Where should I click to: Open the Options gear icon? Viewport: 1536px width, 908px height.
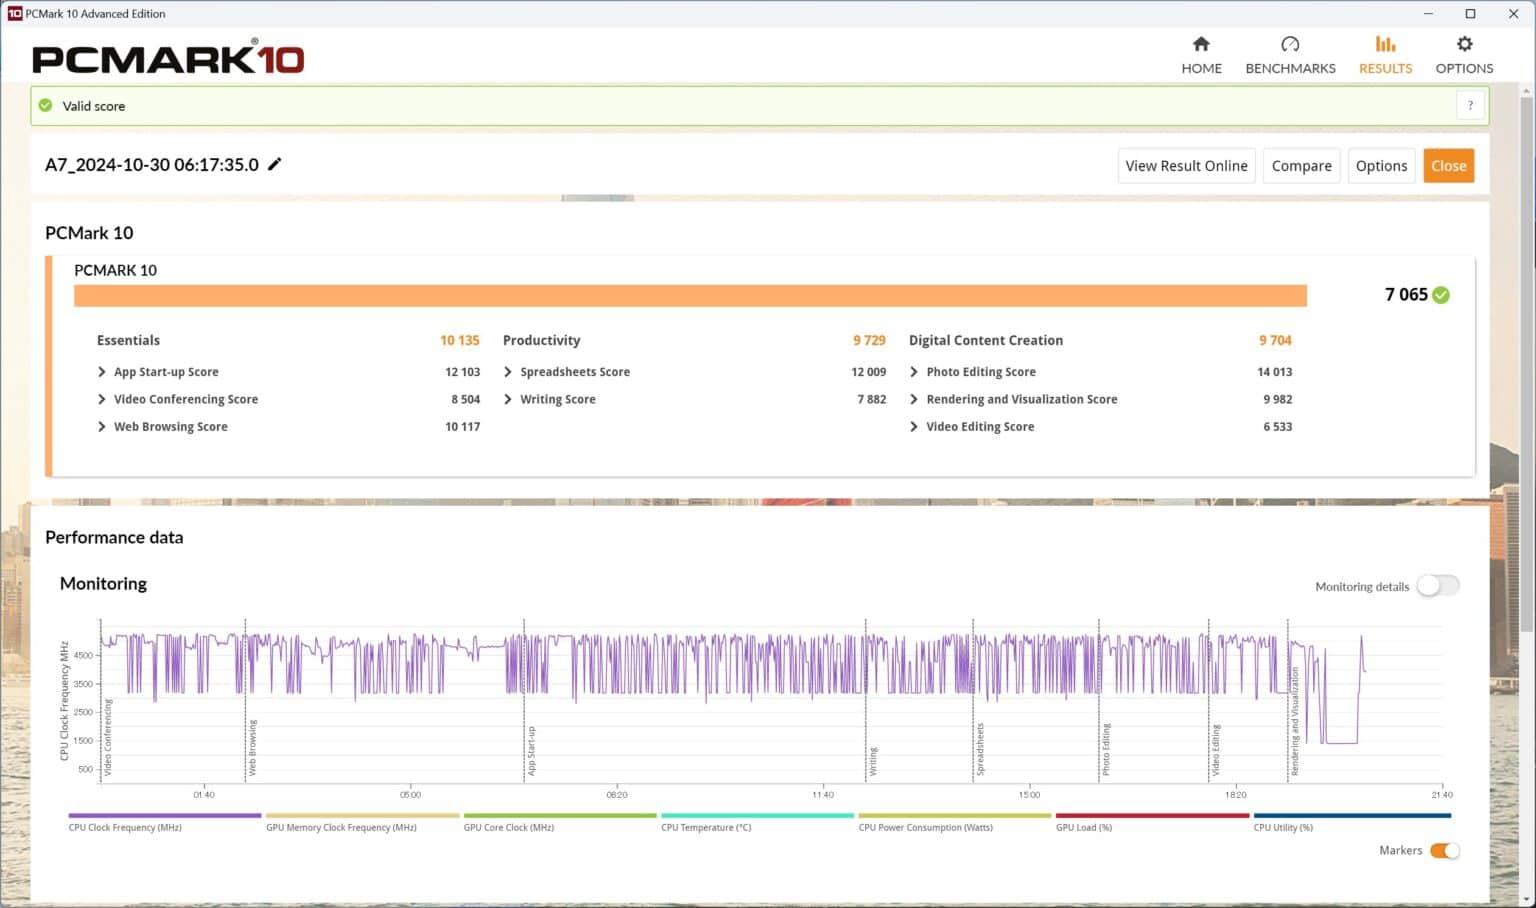coord(1464,44)
